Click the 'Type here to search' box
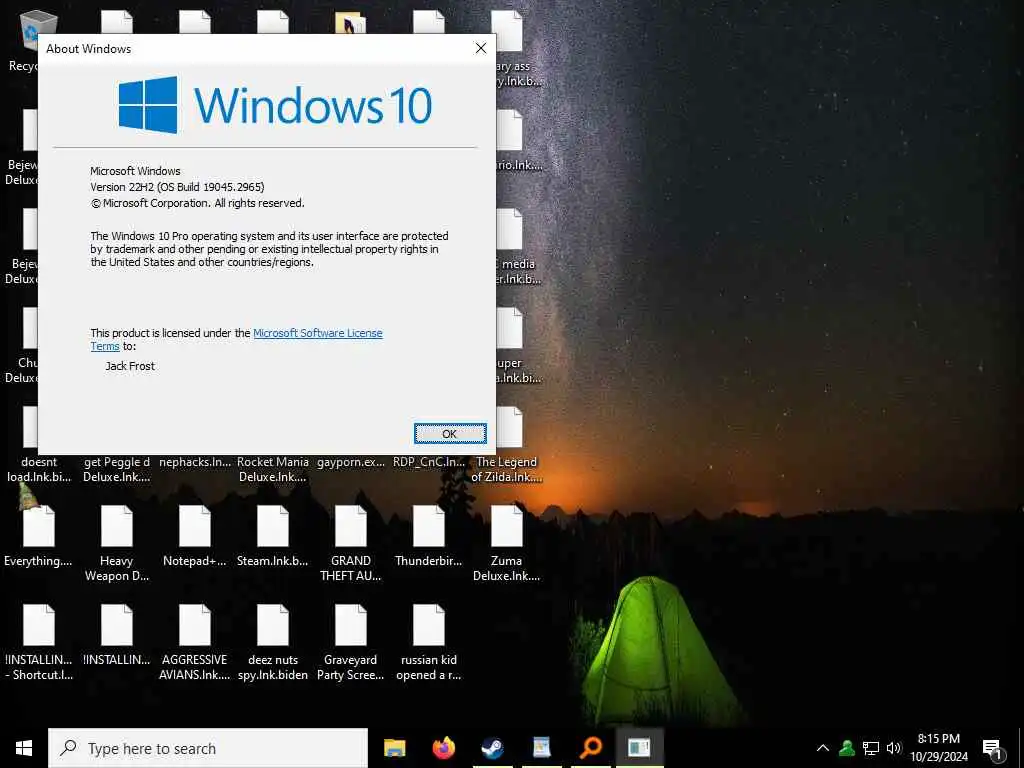This screenshot has width=1024, height=768. click(x=208, y=748)
